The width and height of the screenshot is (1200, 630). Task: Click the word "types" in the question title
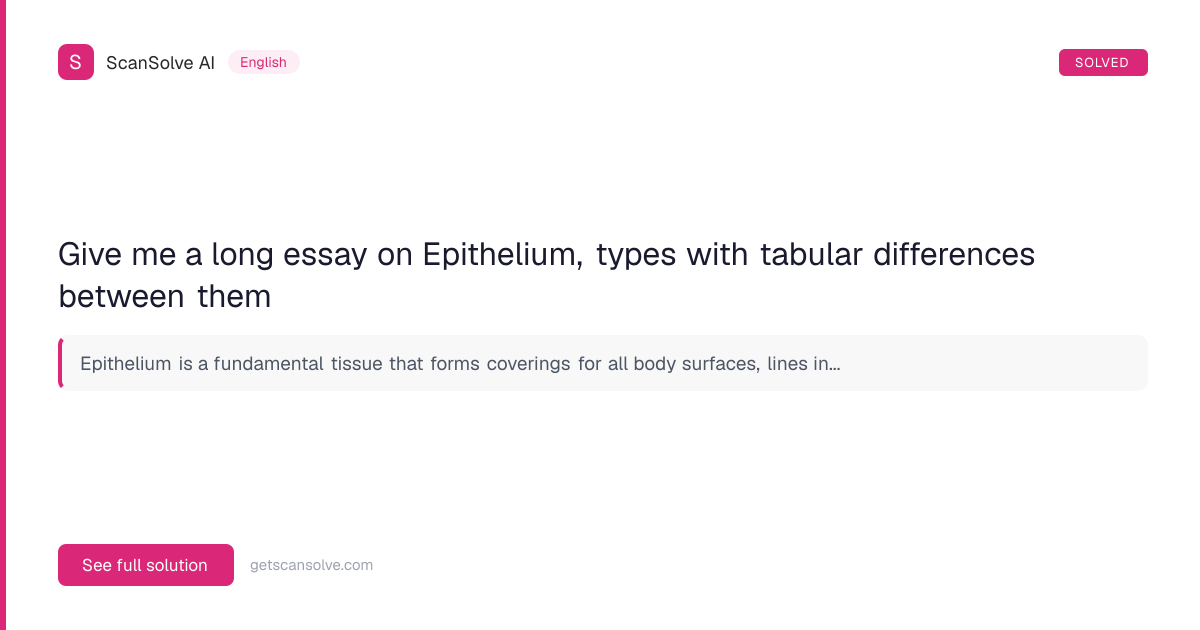pyautogui.click(x=638, y=254)
